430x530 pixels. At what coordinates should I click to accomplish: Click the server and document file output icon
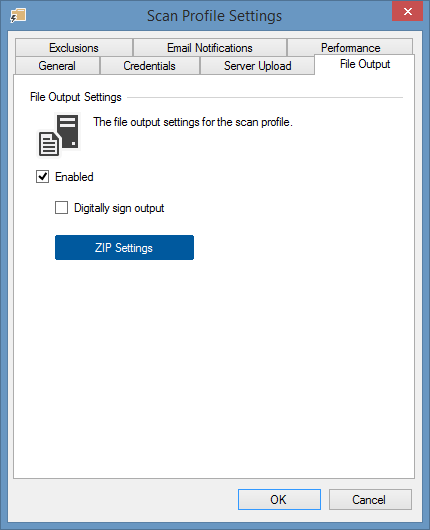coord(59,136)
